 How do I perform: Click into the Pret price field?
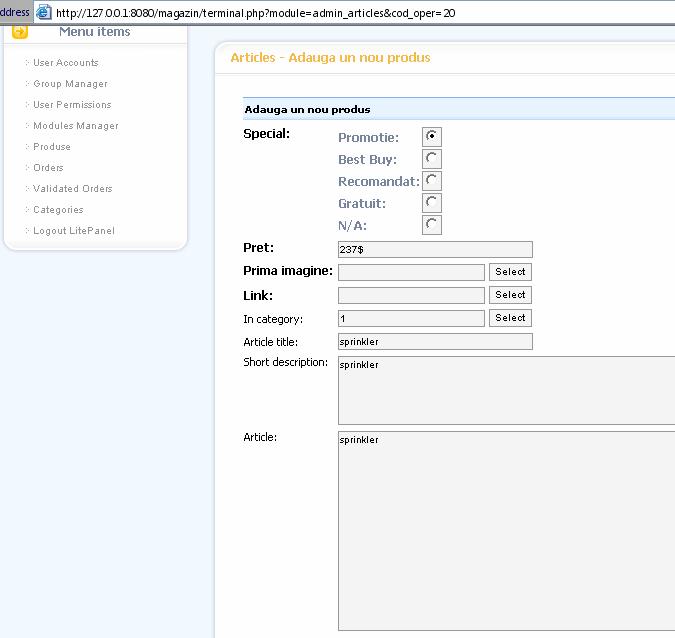coord(435,250)
